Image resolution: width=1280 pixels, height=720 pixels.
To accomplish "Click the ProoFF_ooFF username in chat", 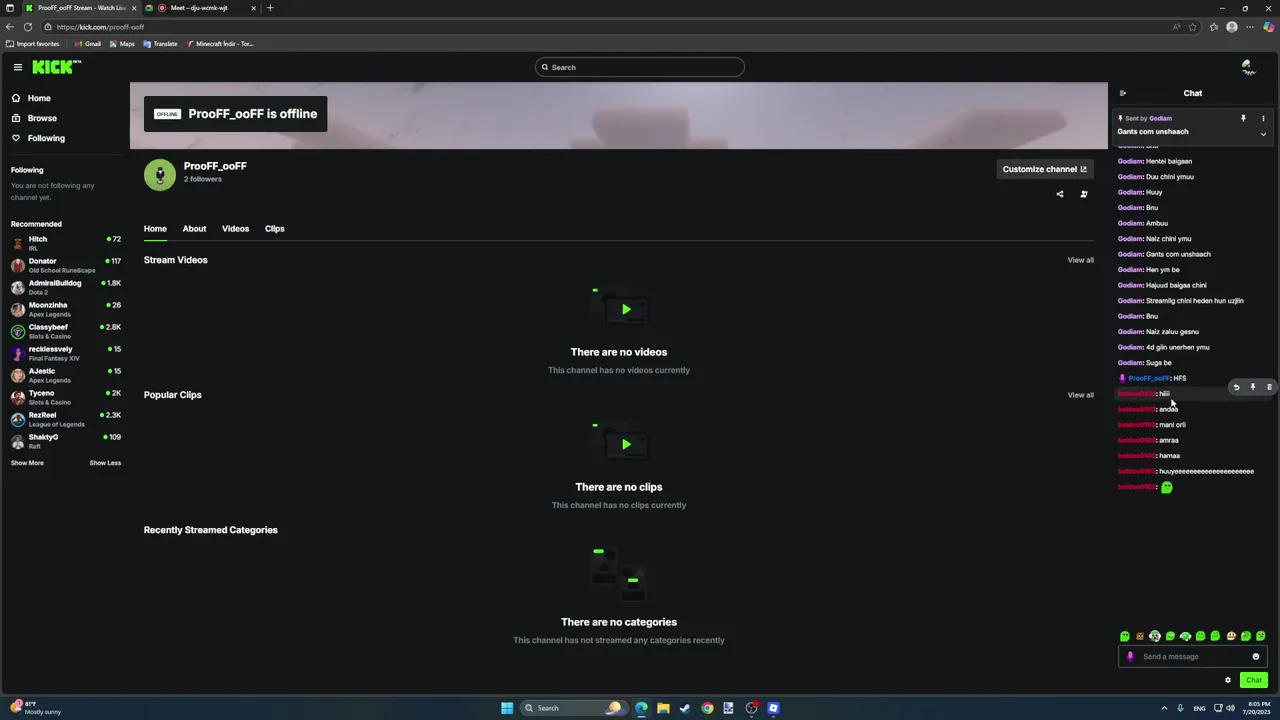I will (1149, 378).
